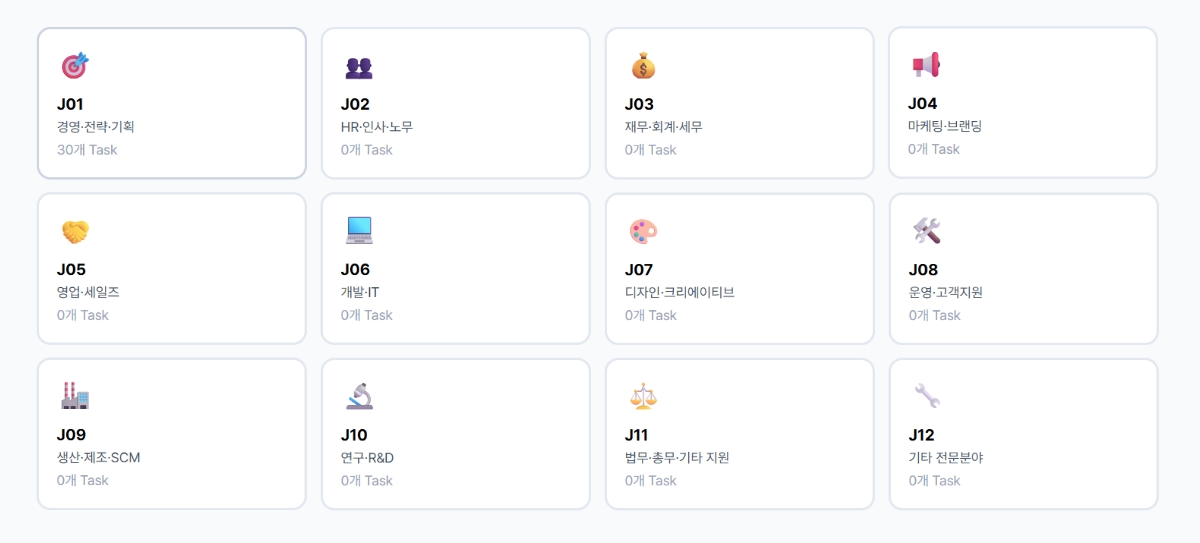The width and height of the screenshot is (1200, 543).
Task: Click the paint palette icon on J07
Action: (643, 232)
